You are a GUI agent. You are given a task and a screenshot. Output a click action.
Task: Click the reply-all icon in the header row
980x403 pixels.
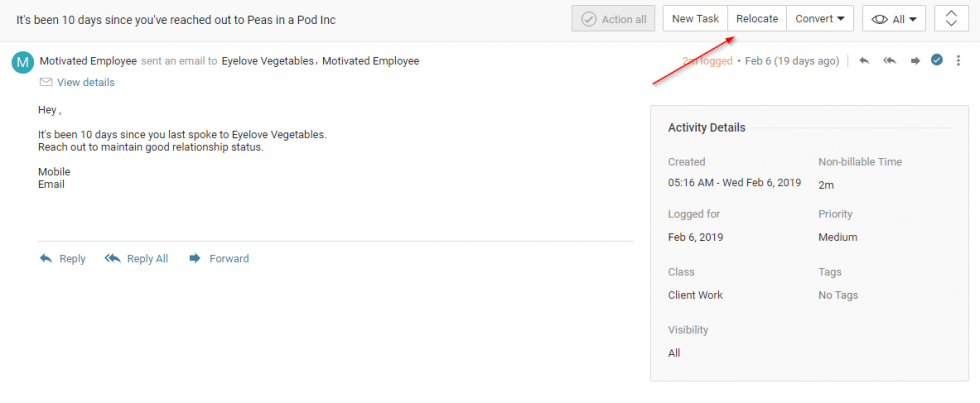(889, 61)
